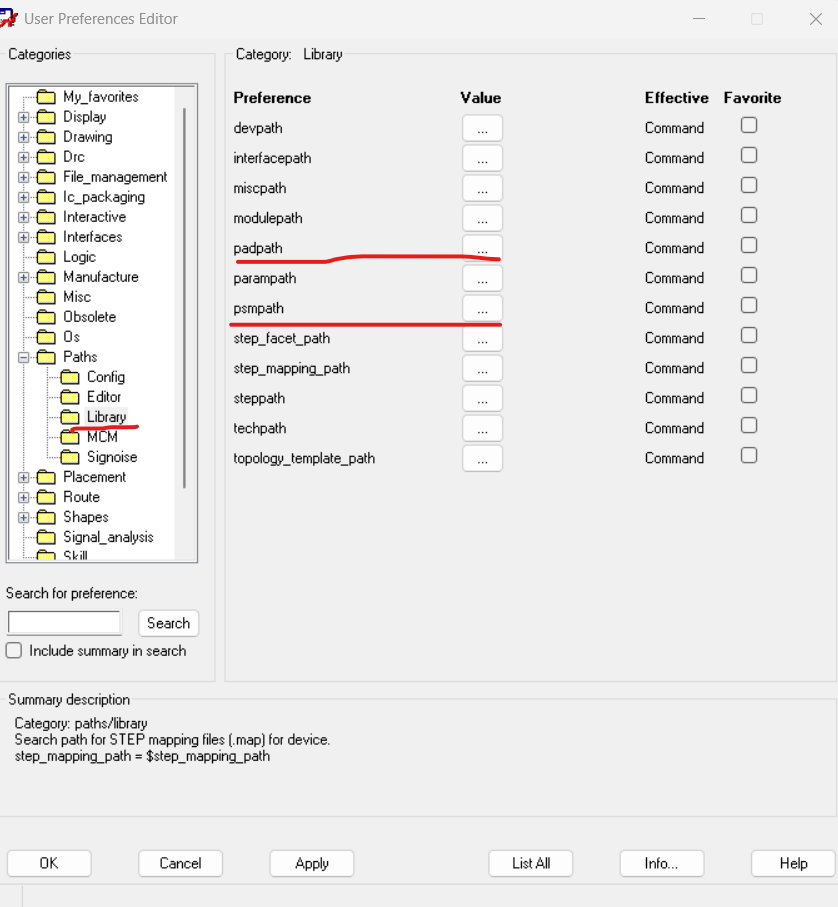
Task: Select the Logic folder category
Action: coord(79,257)
